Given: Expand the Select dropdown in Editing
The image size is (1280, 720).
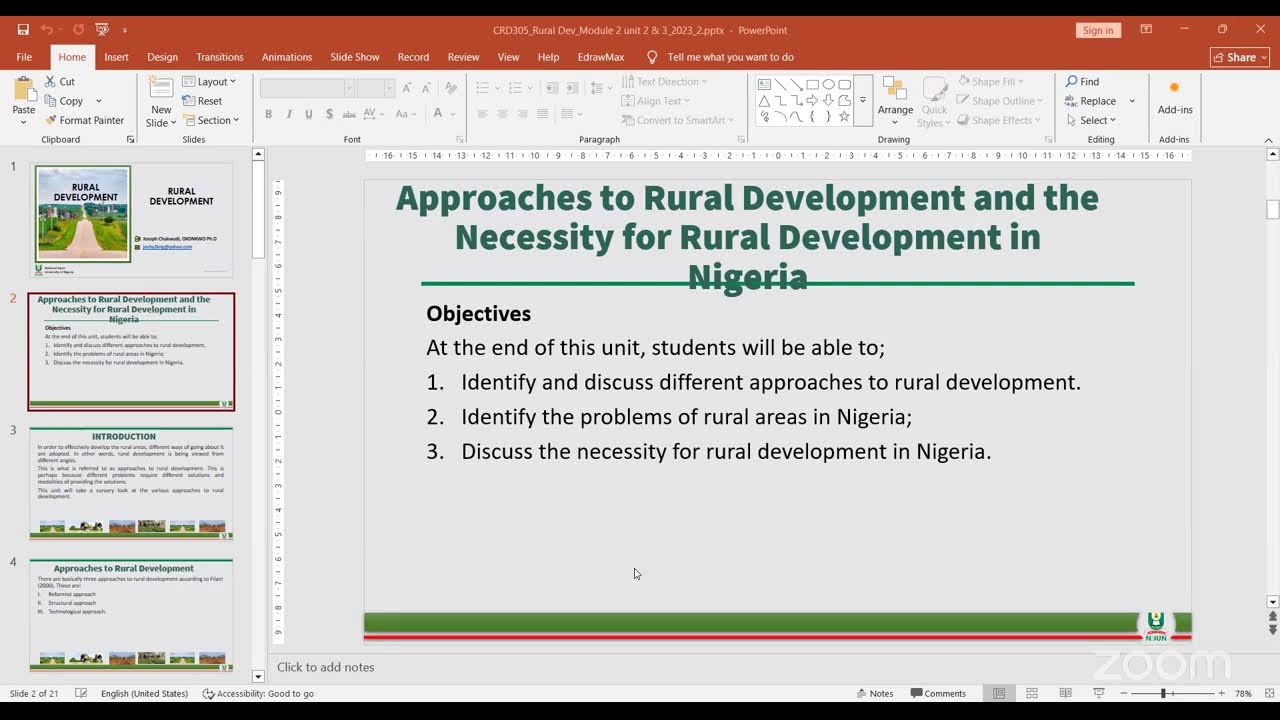Looking at the screenshot, I should point(1090,120).
